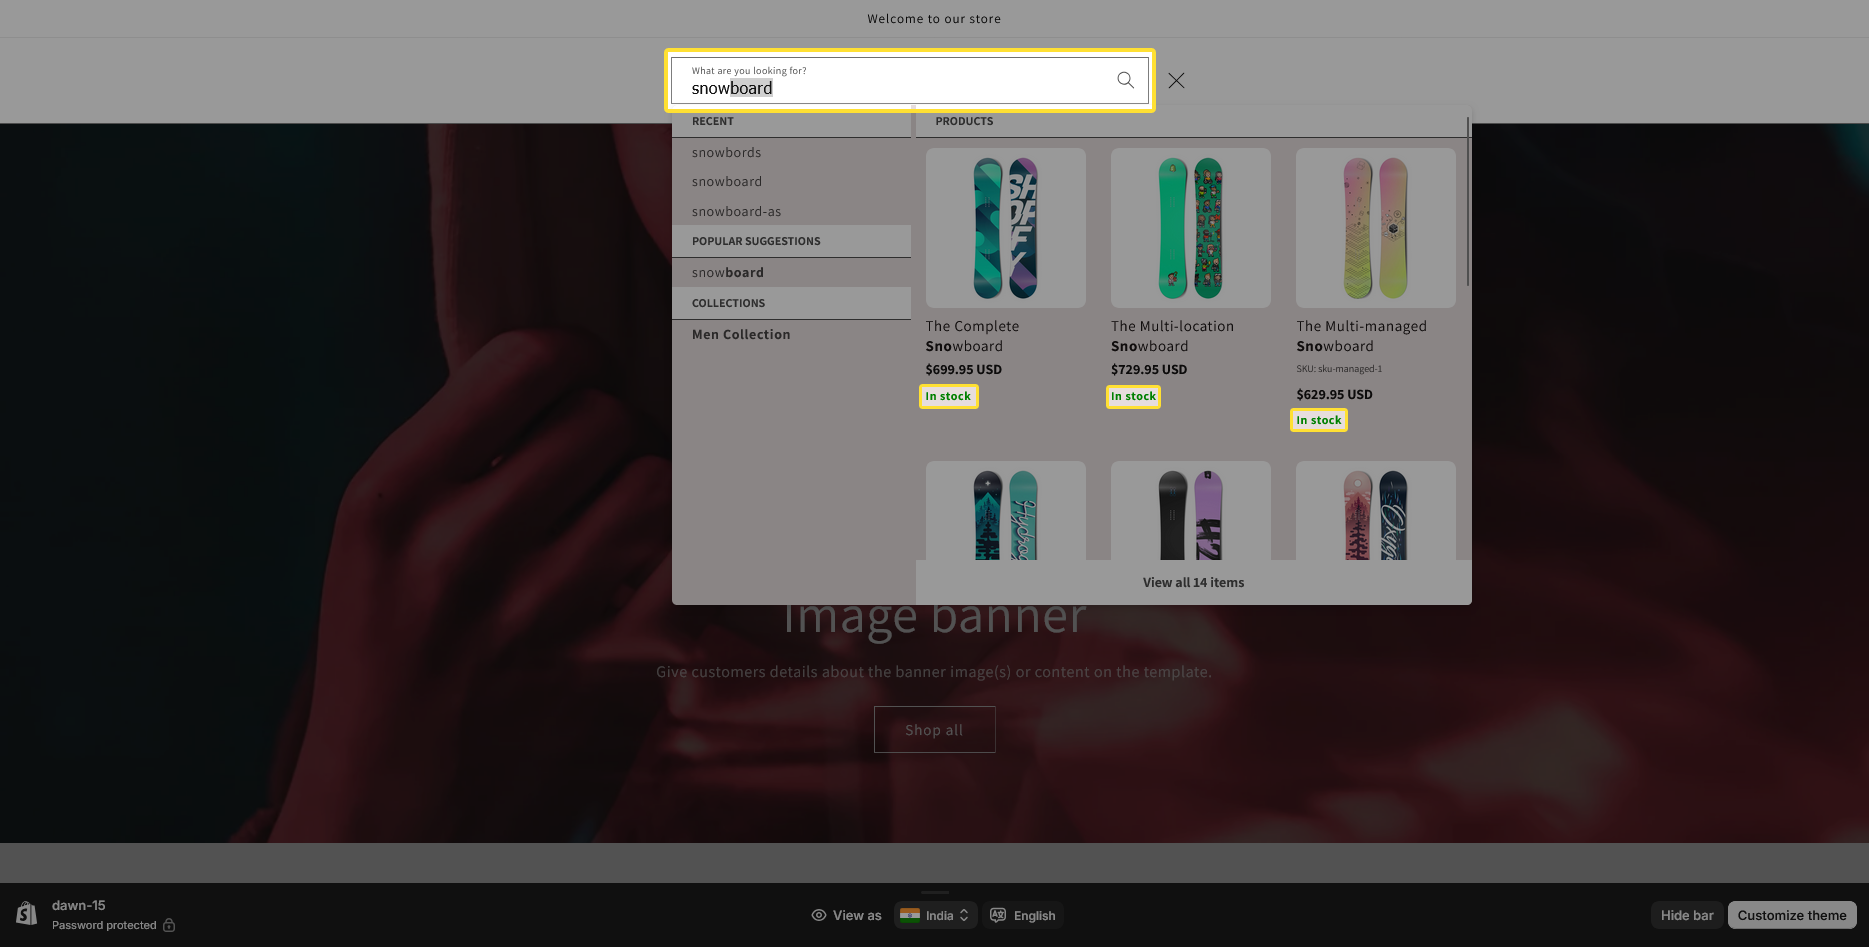The height and width of the screenshot is (947, 1869).
Task: Open The Complete Snowboard product thumbnail
Action: (1005, 228)
